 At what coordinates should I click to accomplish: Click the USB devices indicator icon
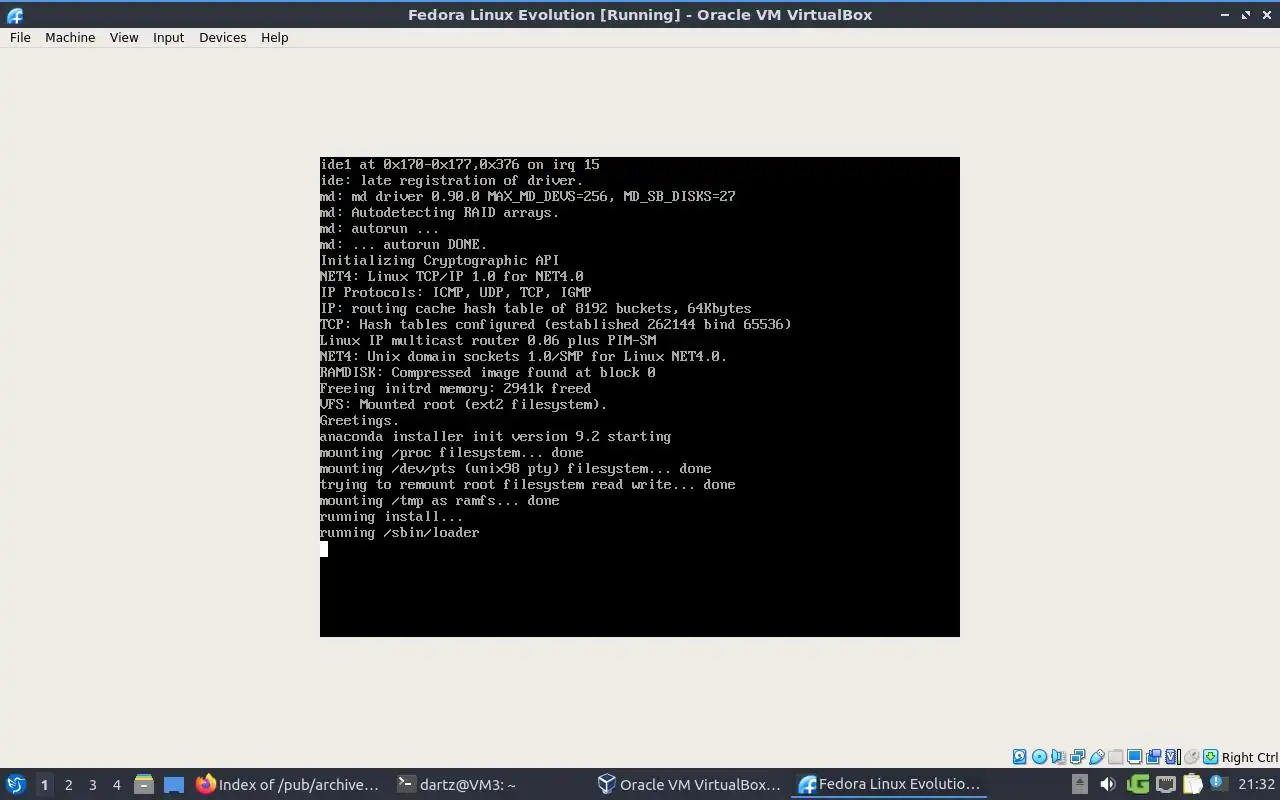pos(1096,757)
